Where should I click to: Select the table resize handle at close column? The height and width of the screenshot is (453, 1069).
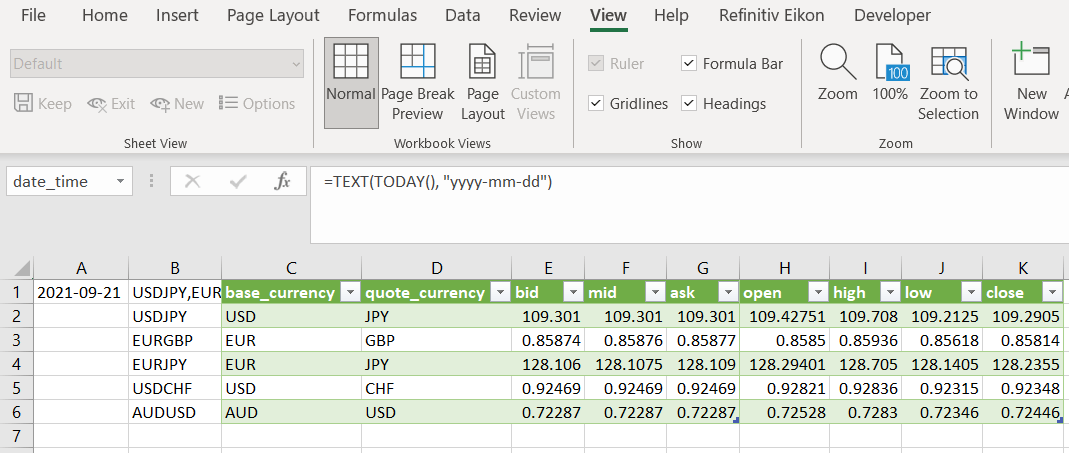tap(1061, 421)
